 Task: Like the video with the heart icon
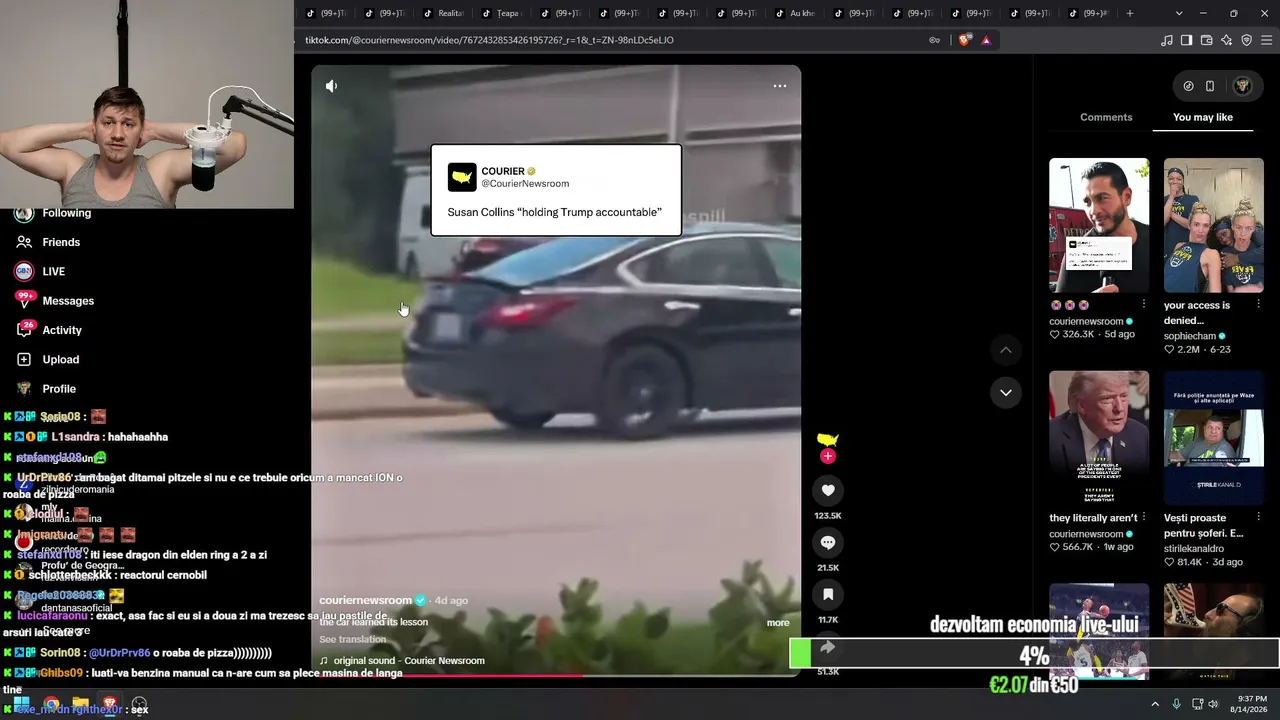coord(828,490)
